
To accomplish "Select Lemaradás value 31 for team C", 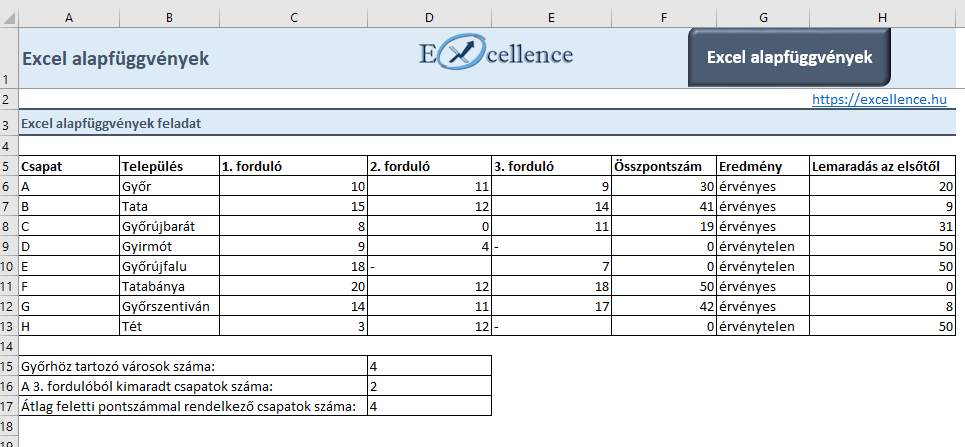I will tap(883, 227).
